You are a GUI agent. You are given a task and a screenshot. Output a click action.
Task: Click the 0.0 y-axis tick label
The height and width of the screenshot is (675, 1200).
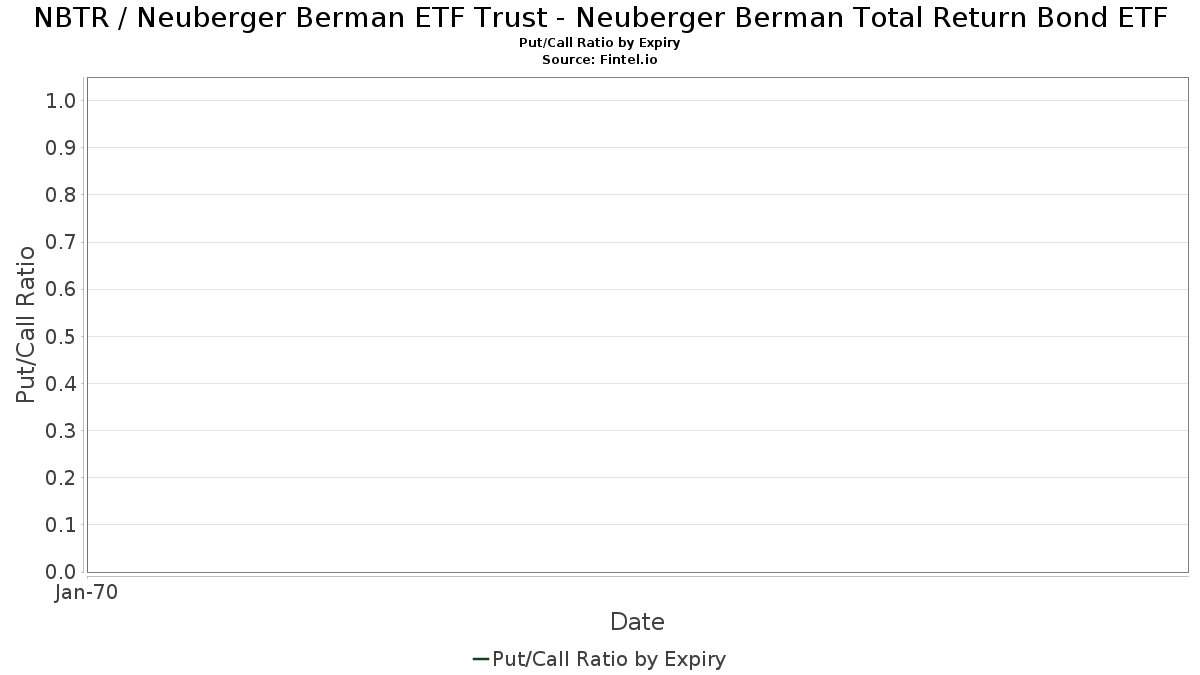tap(61, 572)
